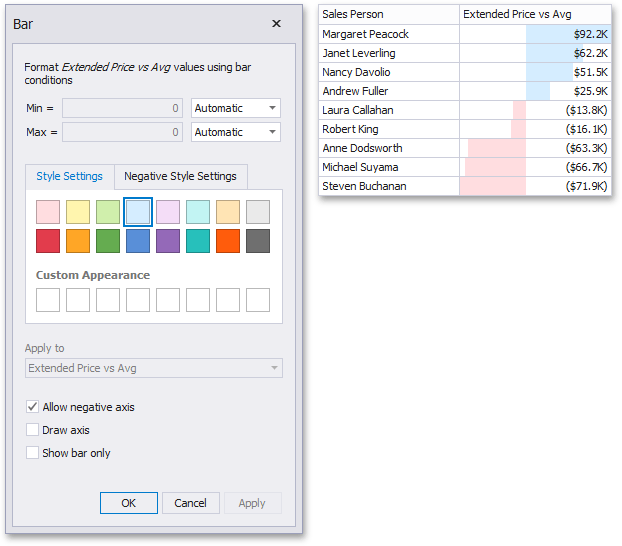Click the ($63.3K) value cell
The height and width of the screenshot is (546, 622).
pyautogui.click(x=536, y=148)
